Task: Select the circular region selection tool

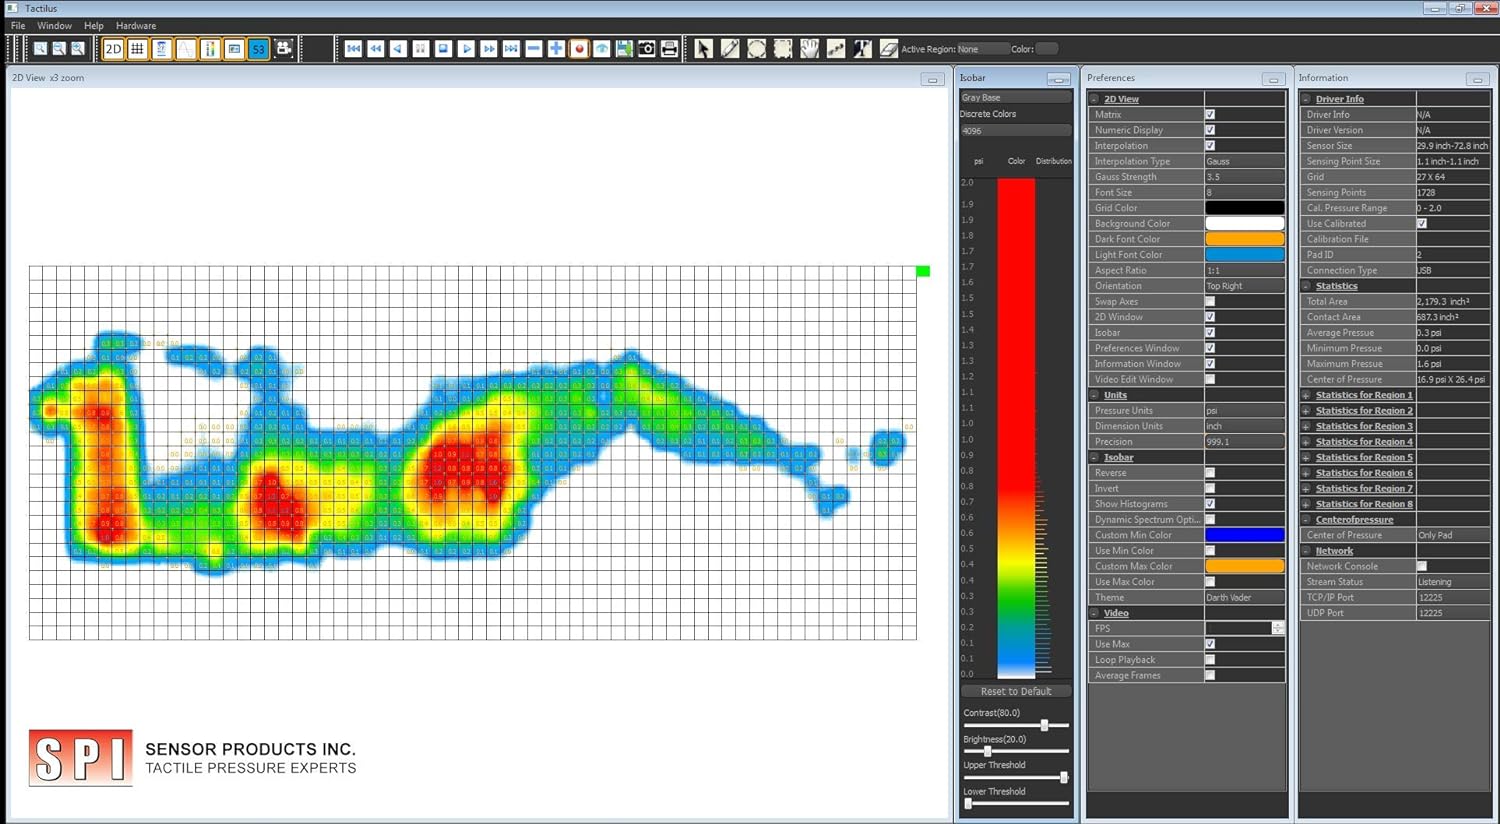Action: click(x=757, y=49)
